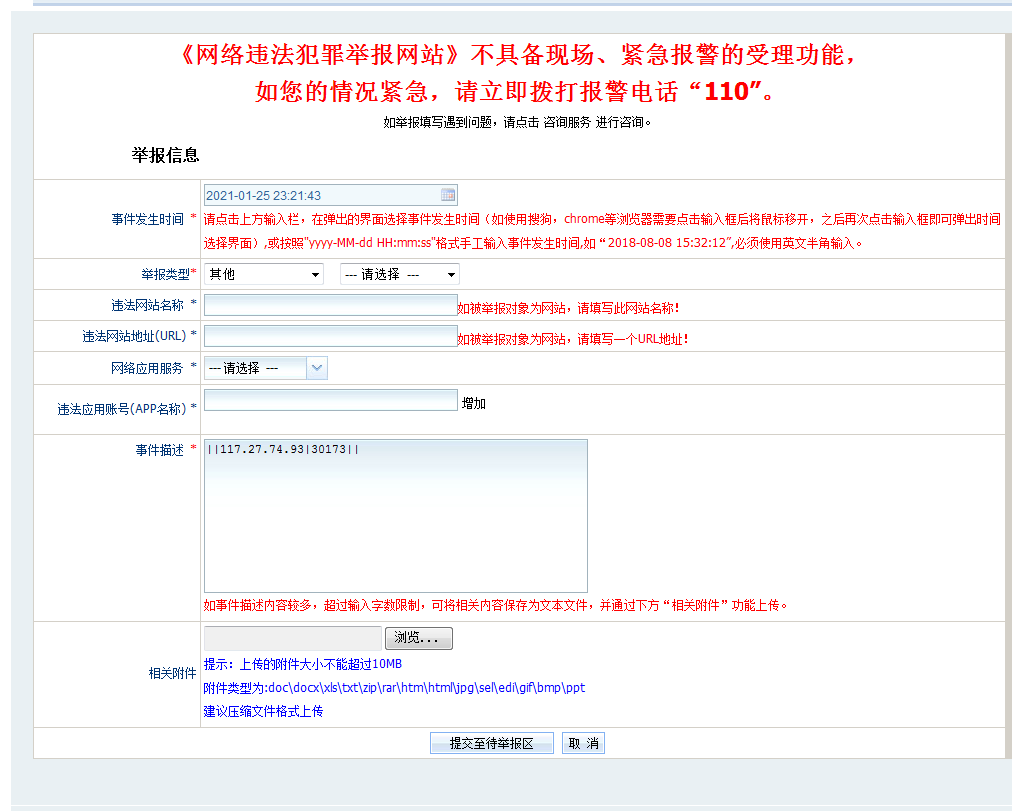Expand the second 举报类型 请选择 dropdown
The height and width of the screenshot is (811, 1012).
pyautogui.click(x=400, y=274)
